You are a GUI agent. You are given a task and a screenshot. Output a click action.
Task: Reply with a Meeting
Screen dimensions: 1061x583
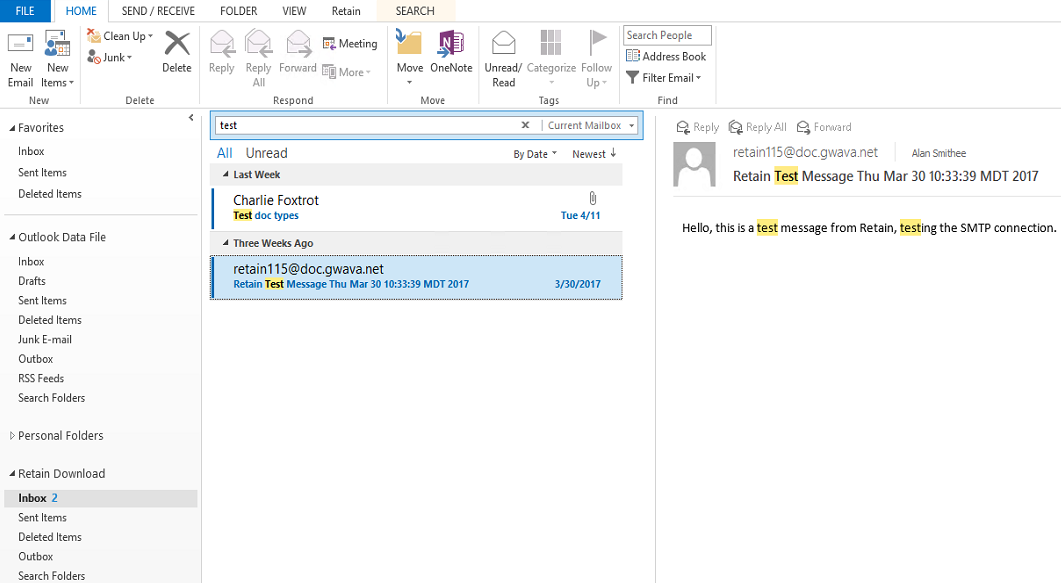350,43
